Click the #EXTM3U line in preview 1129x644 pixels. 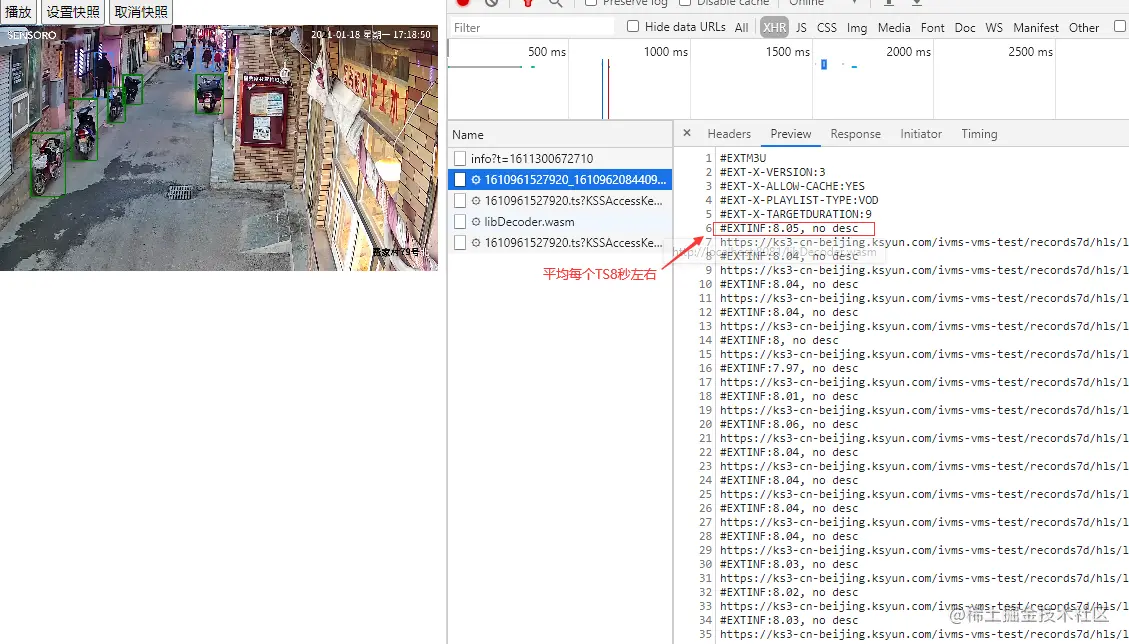pyautogui.click(x=742, y=158)
